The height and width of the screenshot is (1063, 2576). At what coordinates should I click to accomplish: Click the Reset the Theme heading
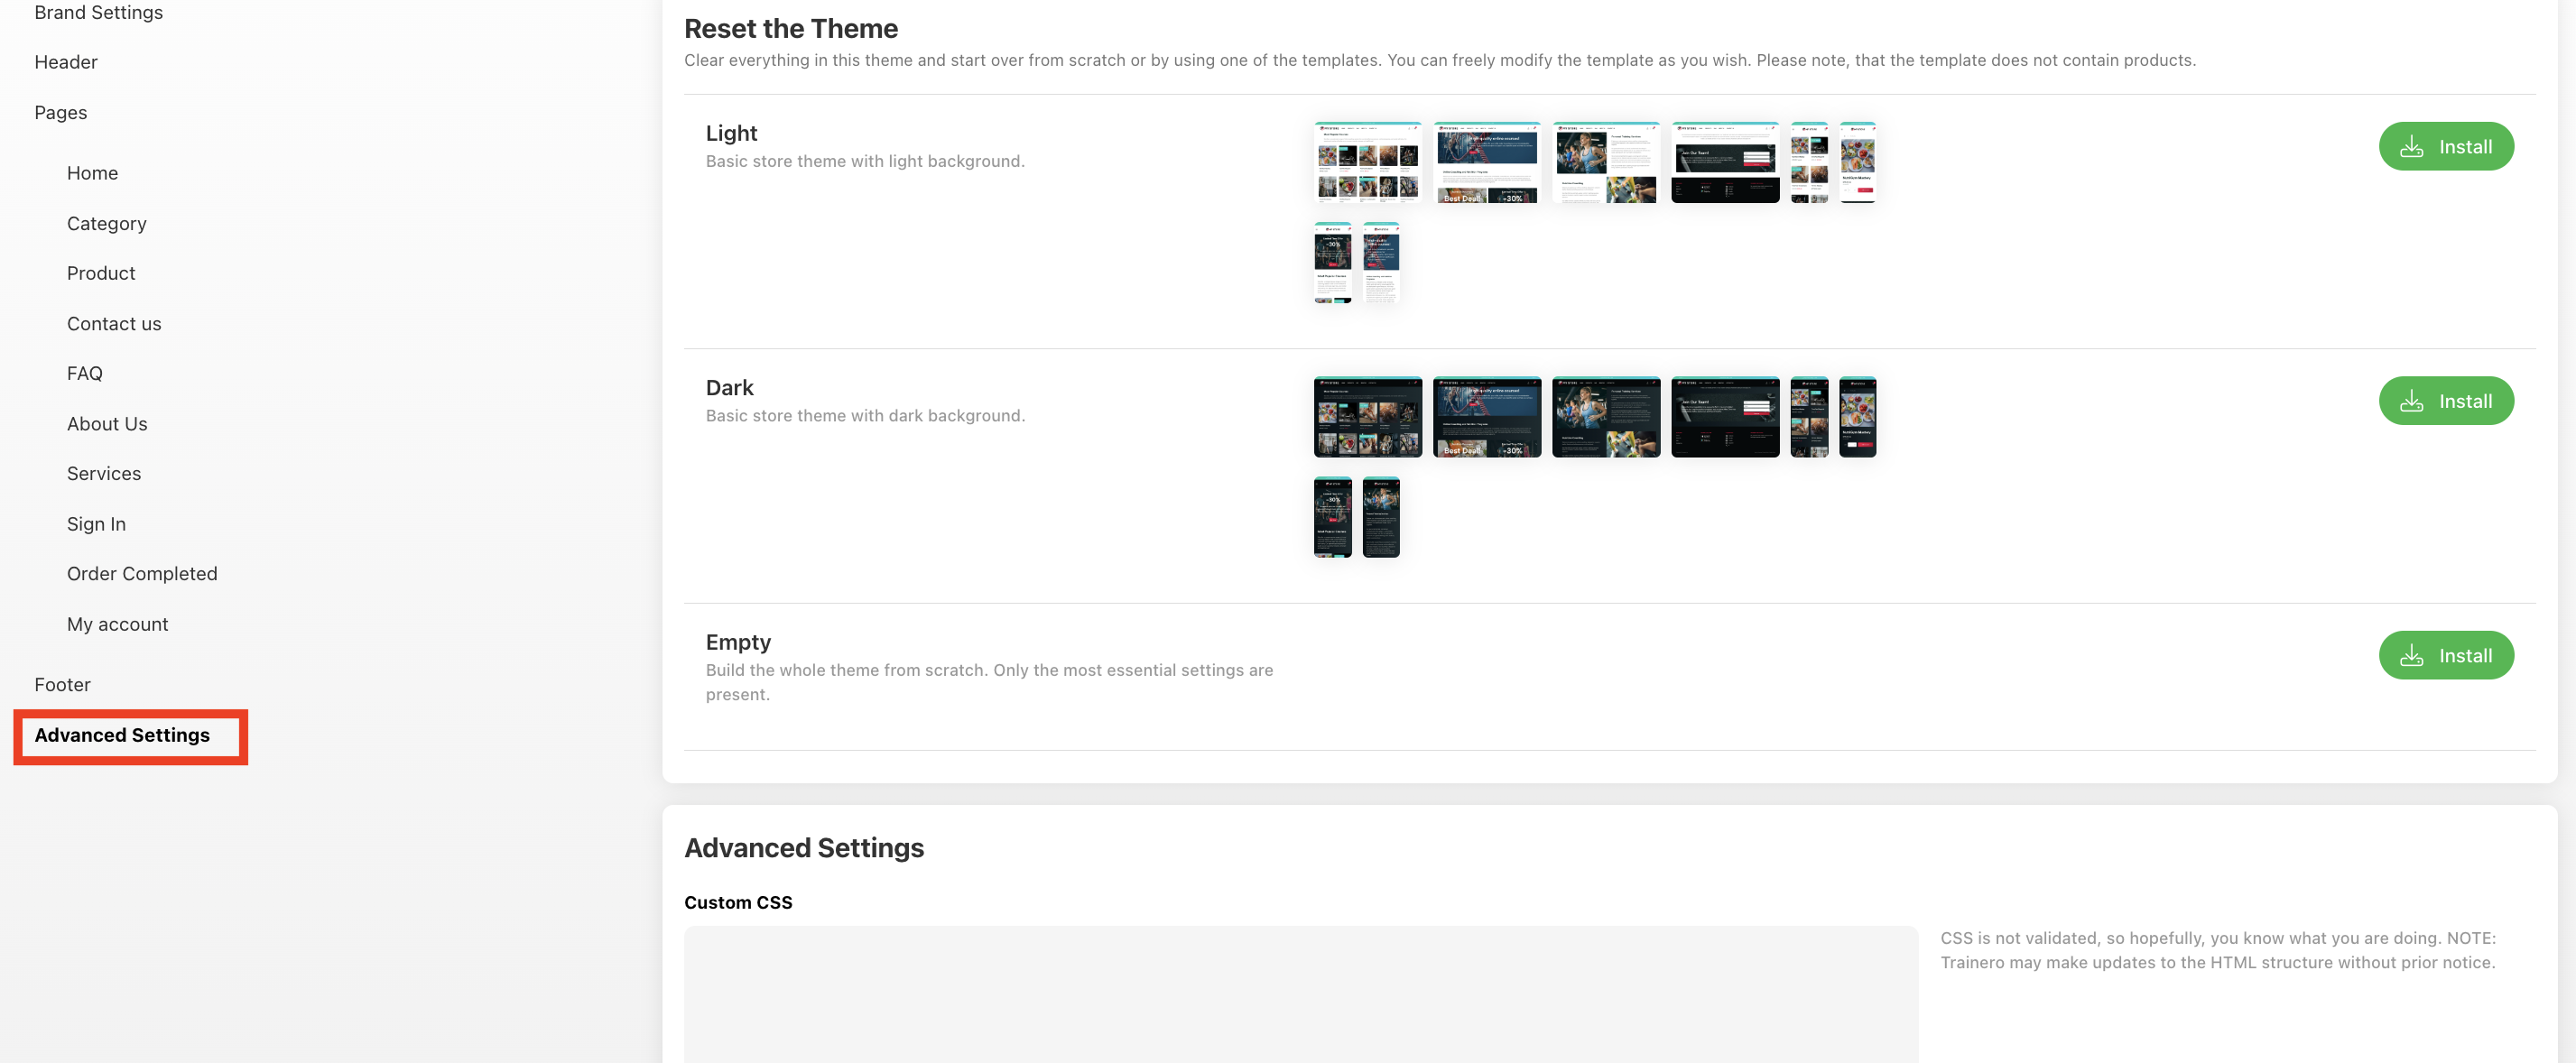(790, 28)
